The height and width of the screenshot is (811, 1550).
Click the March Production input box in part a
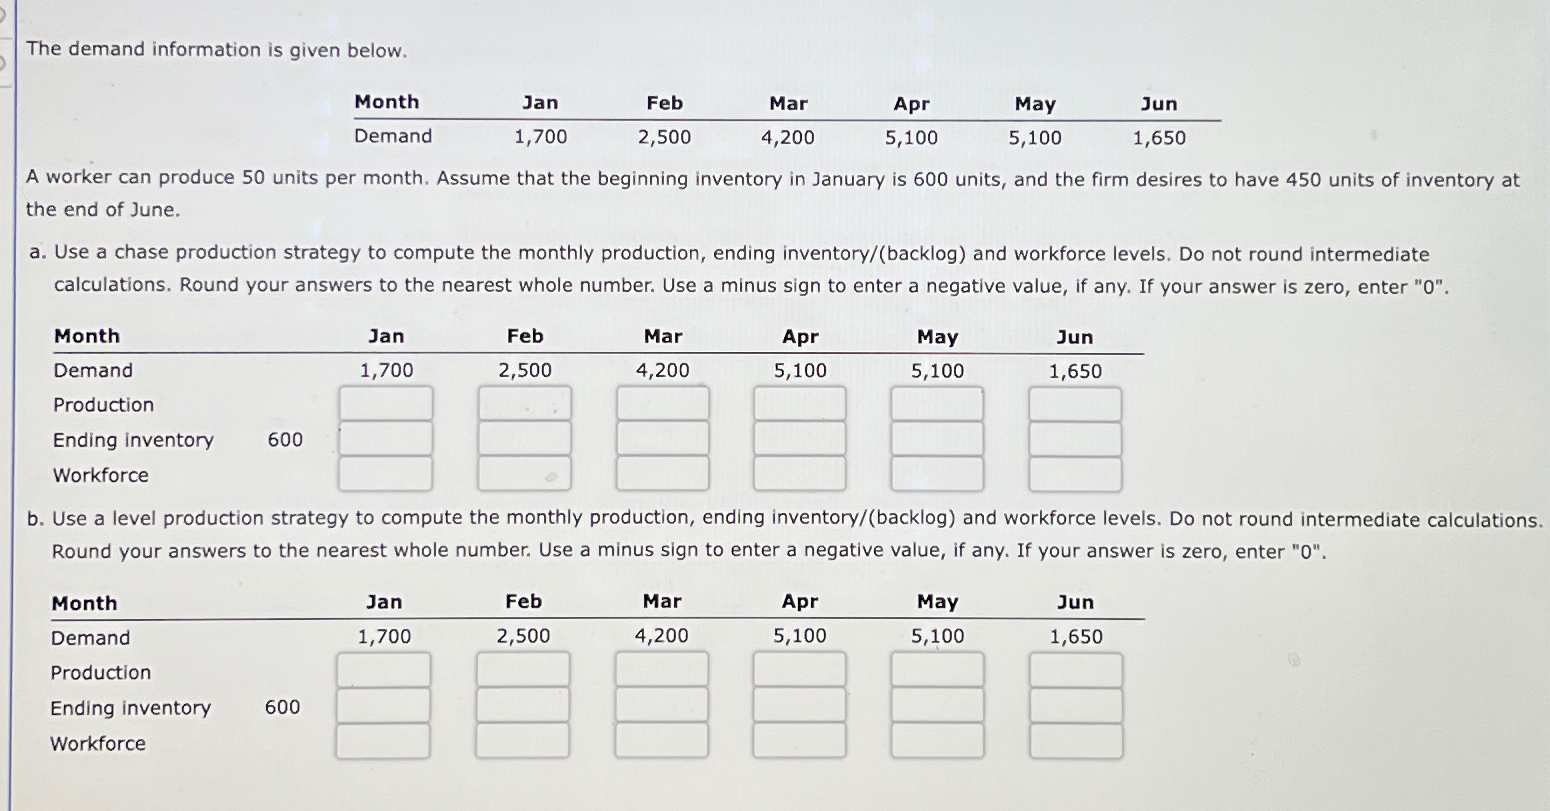coord(662,402)
